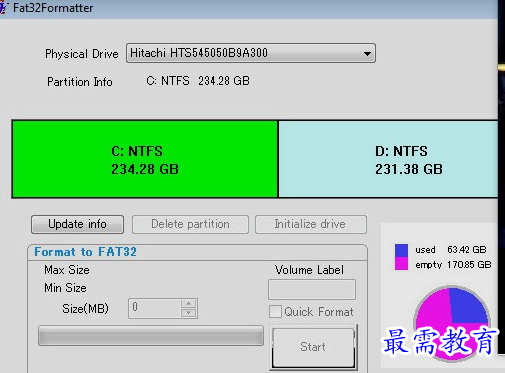Viewport: 505px width, 373px height.
Task: Click the 'Format to FAT32' heading
Action: [x=85, y=252]
